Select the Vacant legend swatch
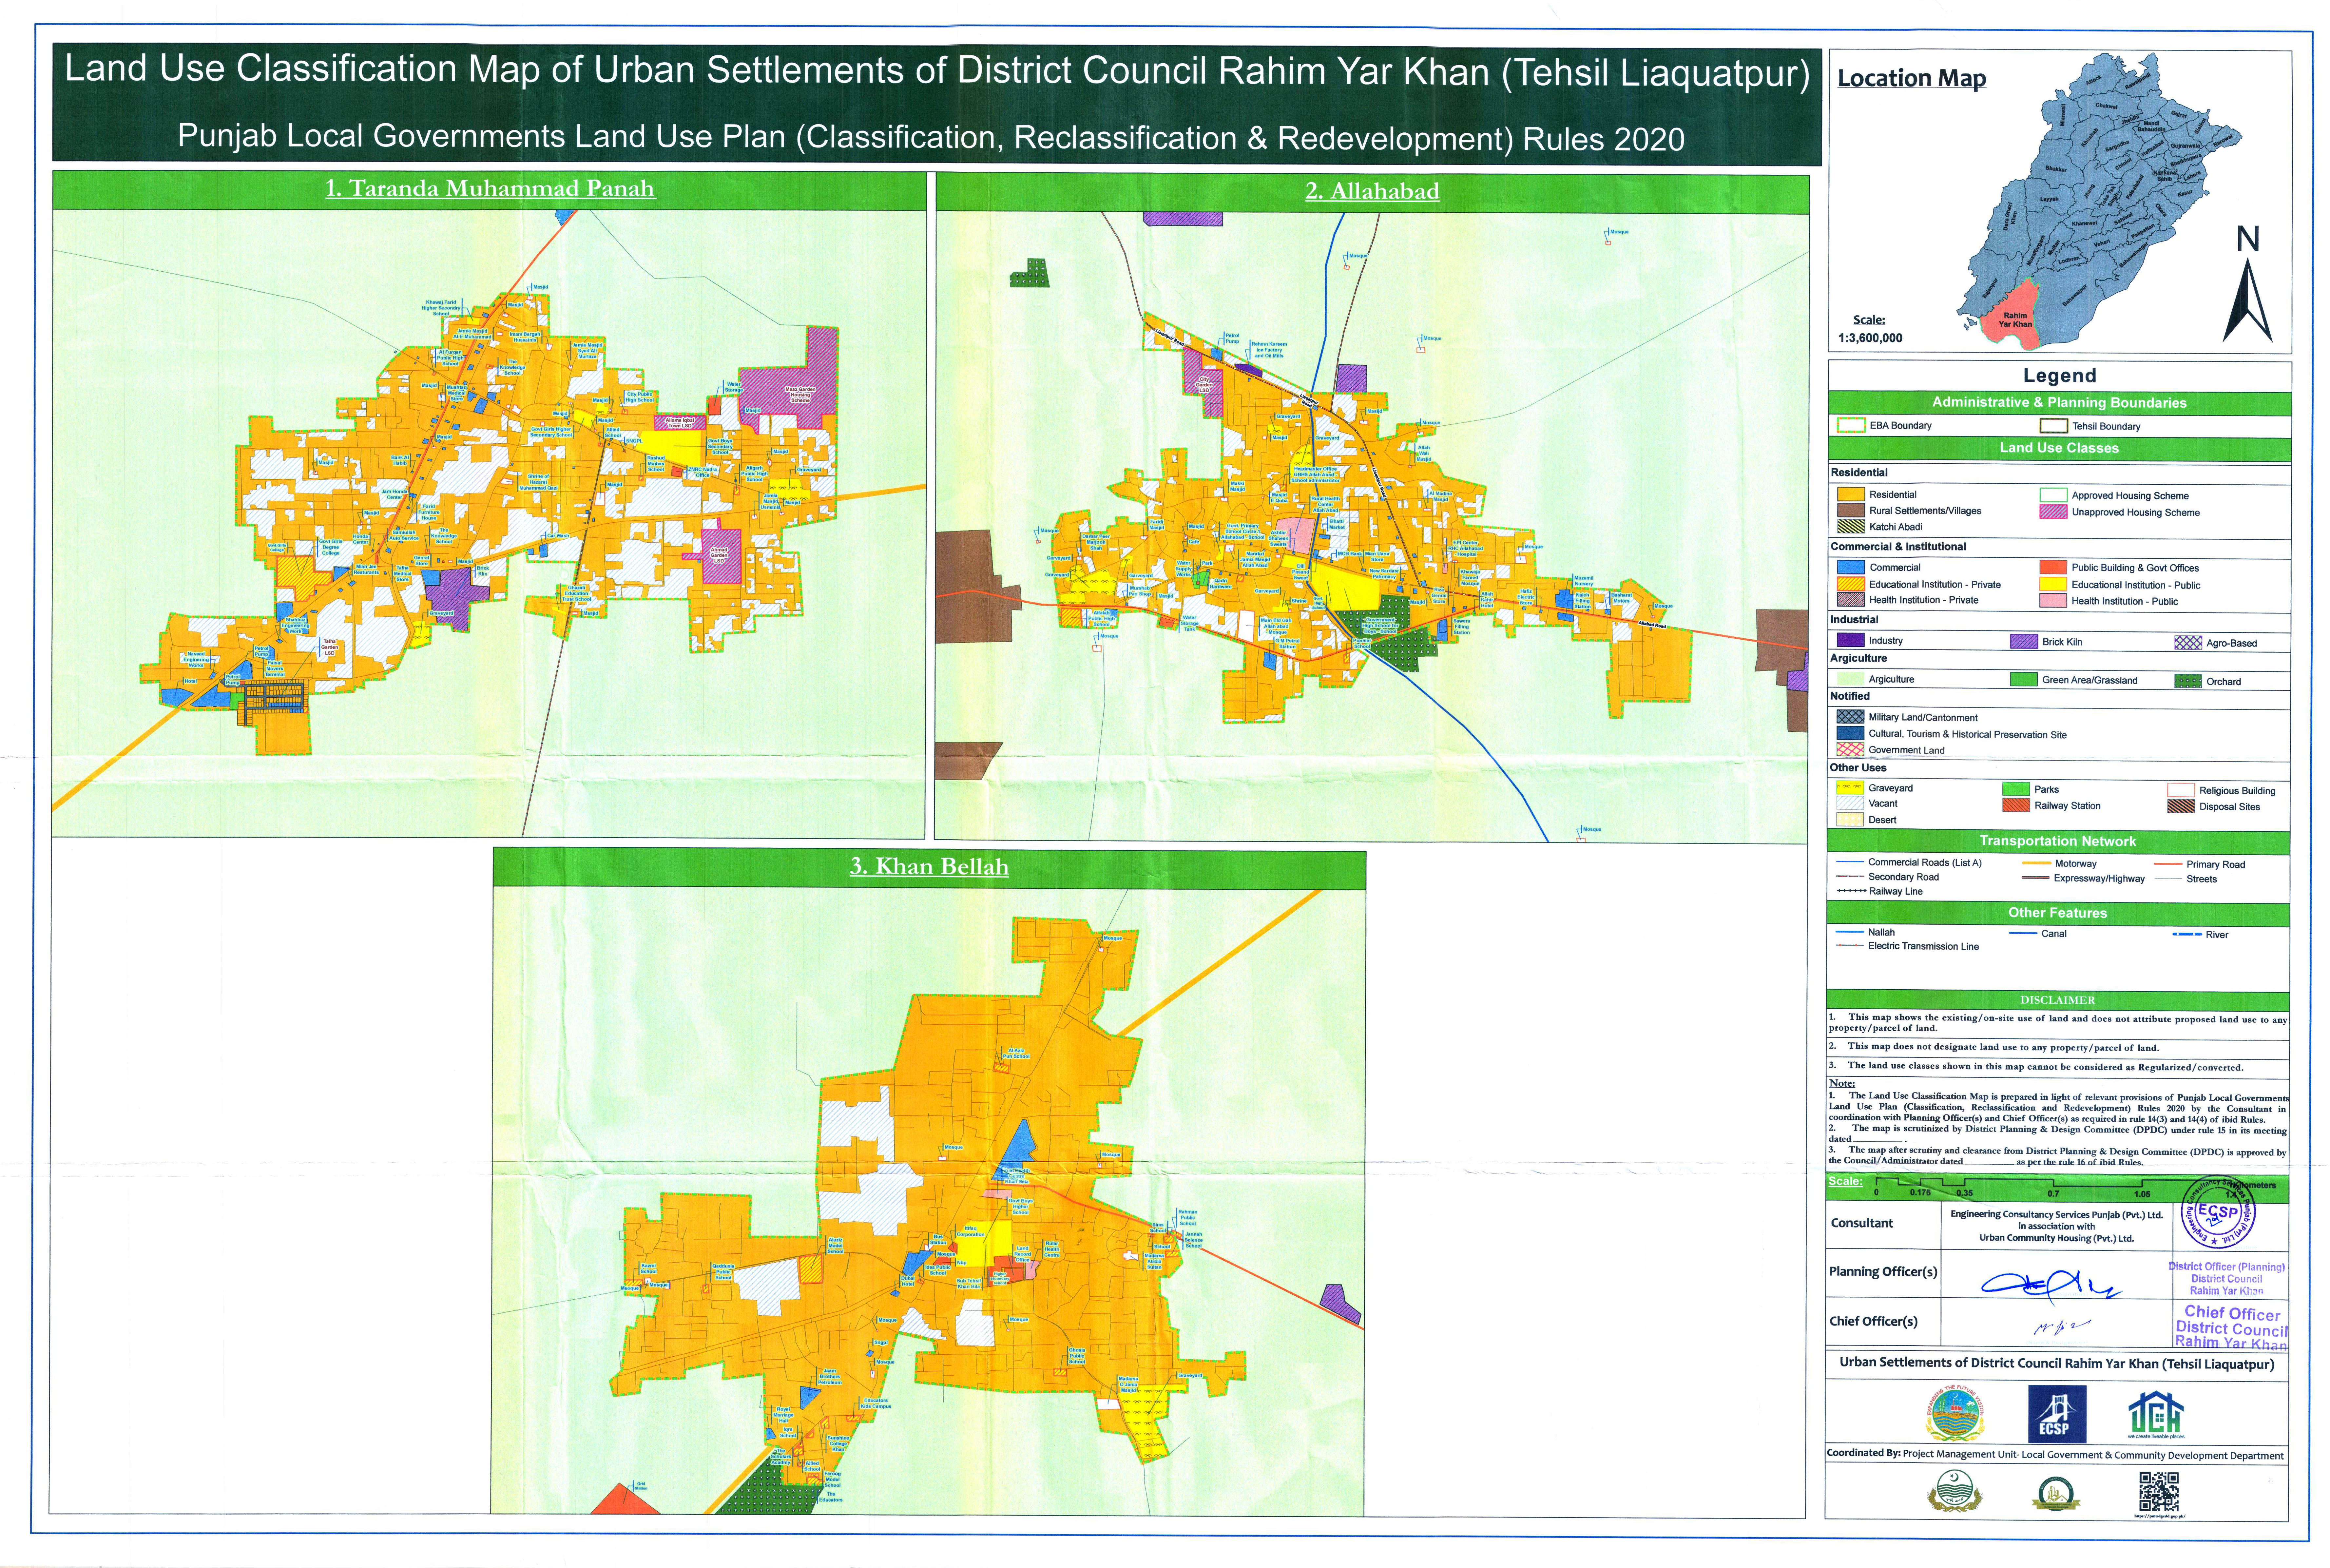Screen dimensions: 2330x1568 [x=1850, y=803]
